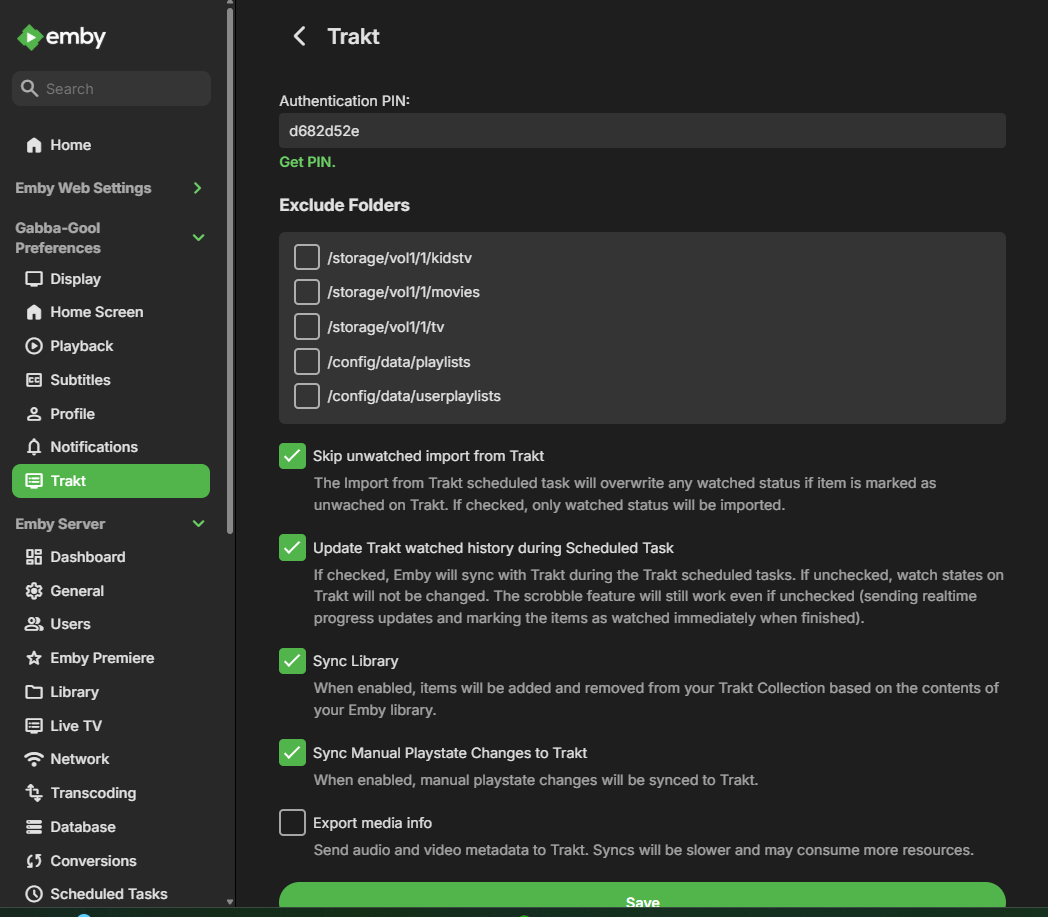1048x917 pixels.
Task: Open Scheduled Tasks clock icon
Action: point(34,894)
